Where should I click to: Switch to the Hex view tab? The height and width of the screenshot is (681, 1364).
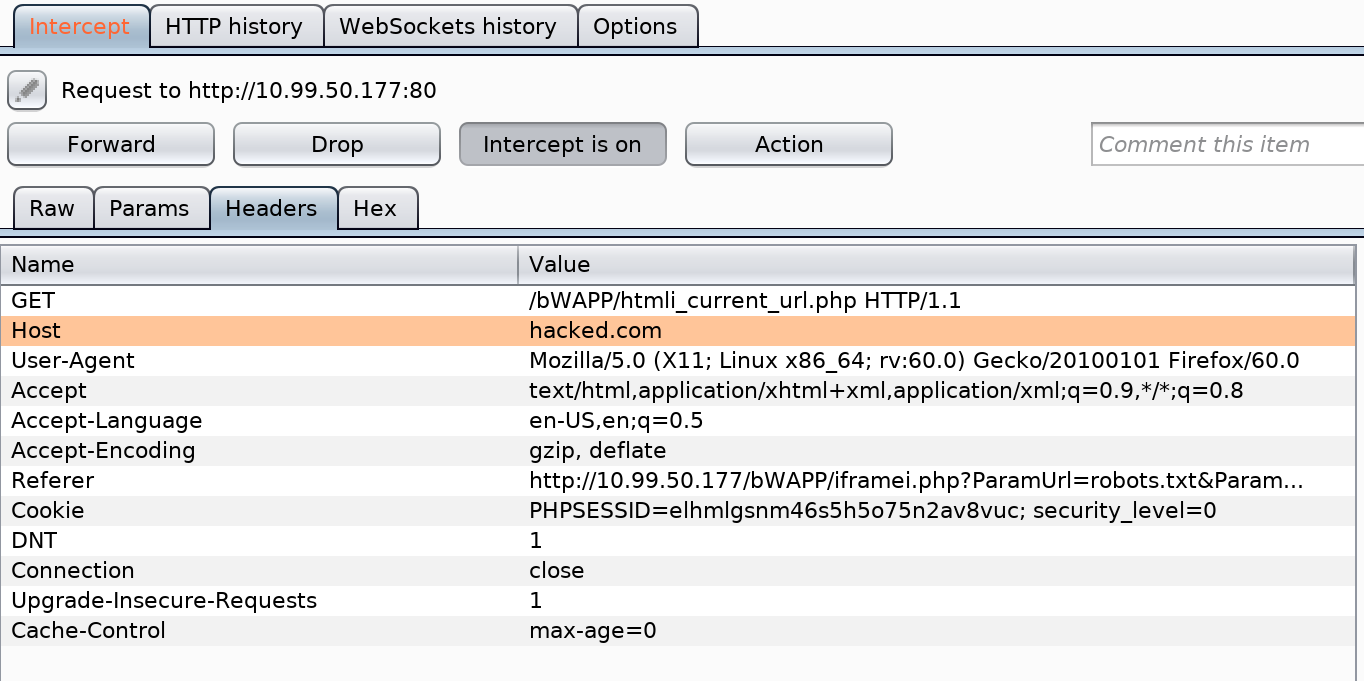[x=376, y=208]
